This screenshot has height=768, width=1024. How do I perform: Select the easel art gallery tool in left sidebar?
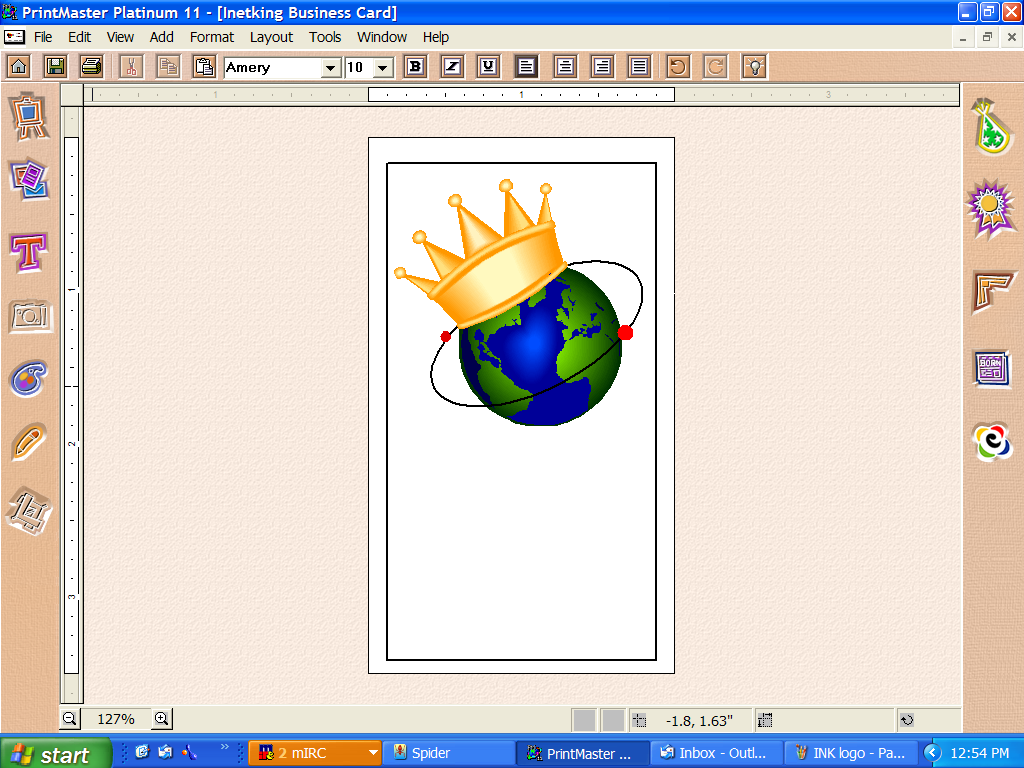click(x=29, y=116)
